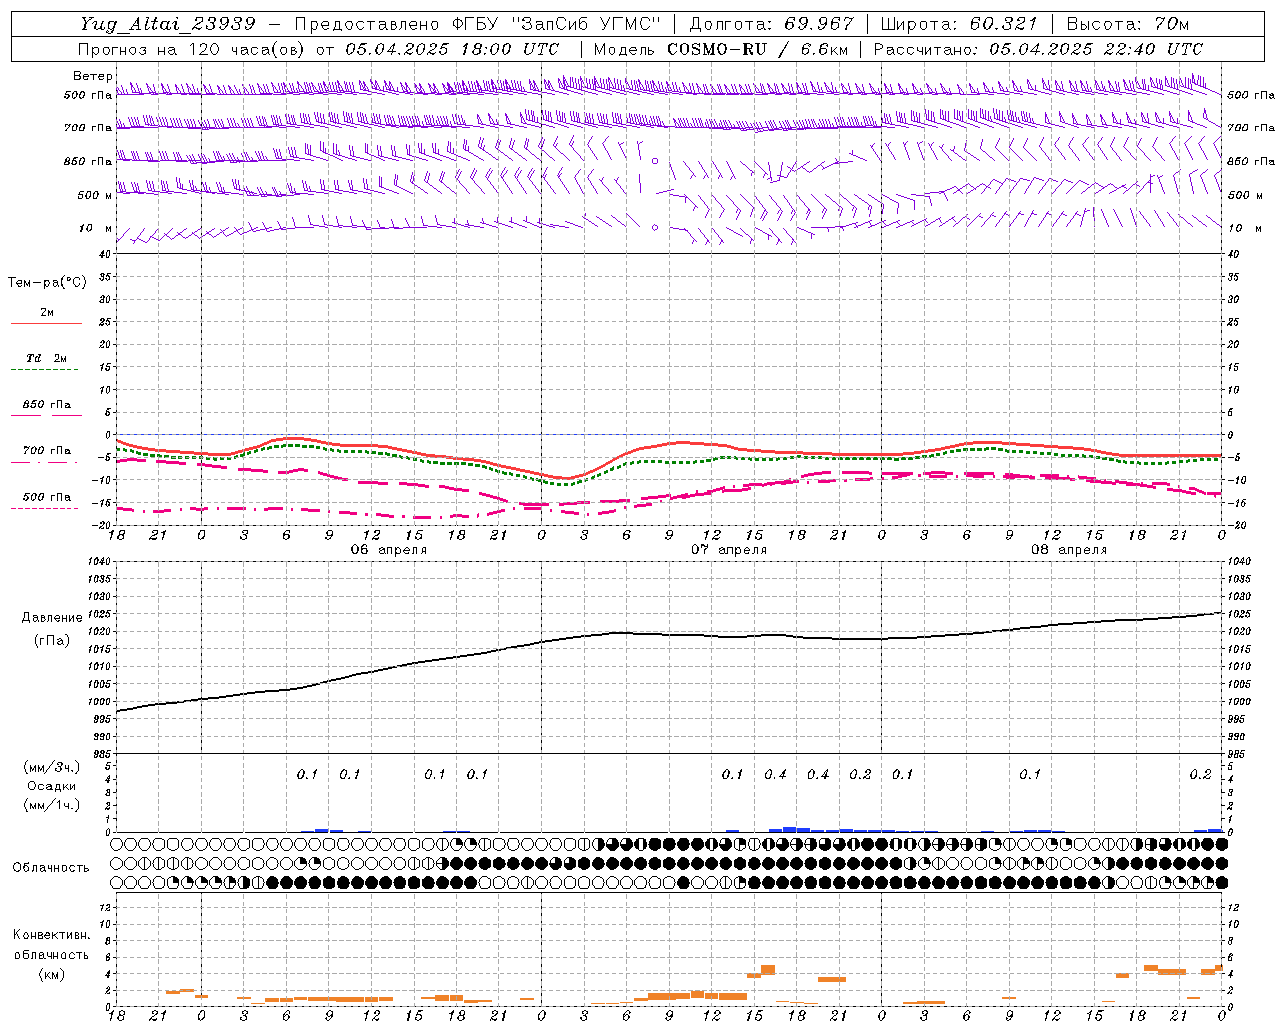Click the (мм/3ч.) precipitation unit label

point(52,767)
